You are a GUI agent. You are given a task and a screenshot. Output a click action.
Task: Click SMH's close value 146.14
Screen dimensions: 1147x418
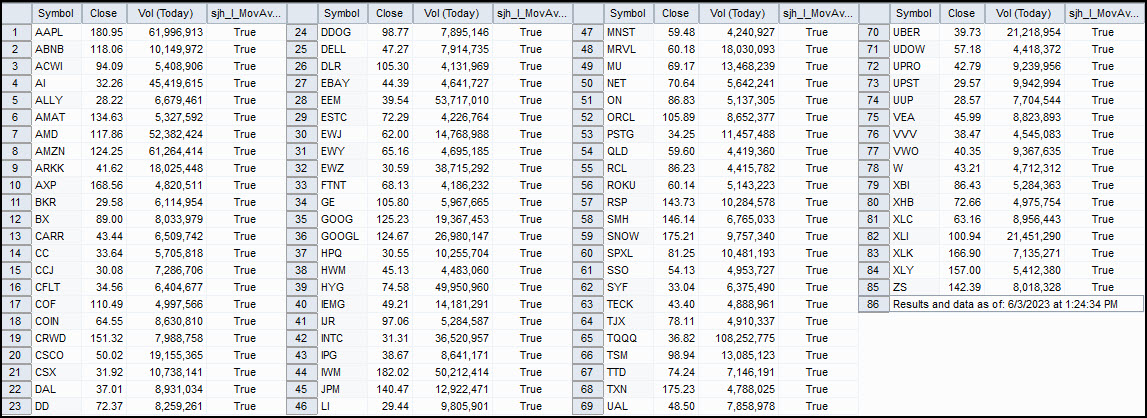point(676,219)
